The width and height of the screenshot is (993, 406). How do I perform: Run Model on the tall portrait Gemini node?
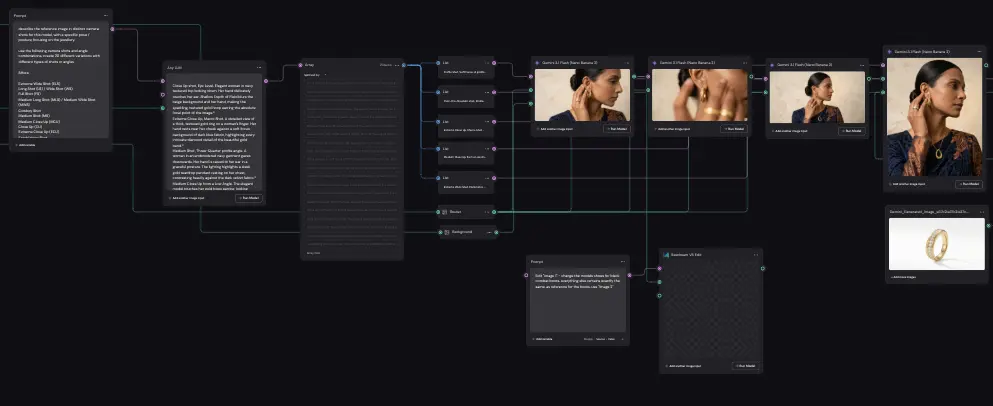(969, 184)
